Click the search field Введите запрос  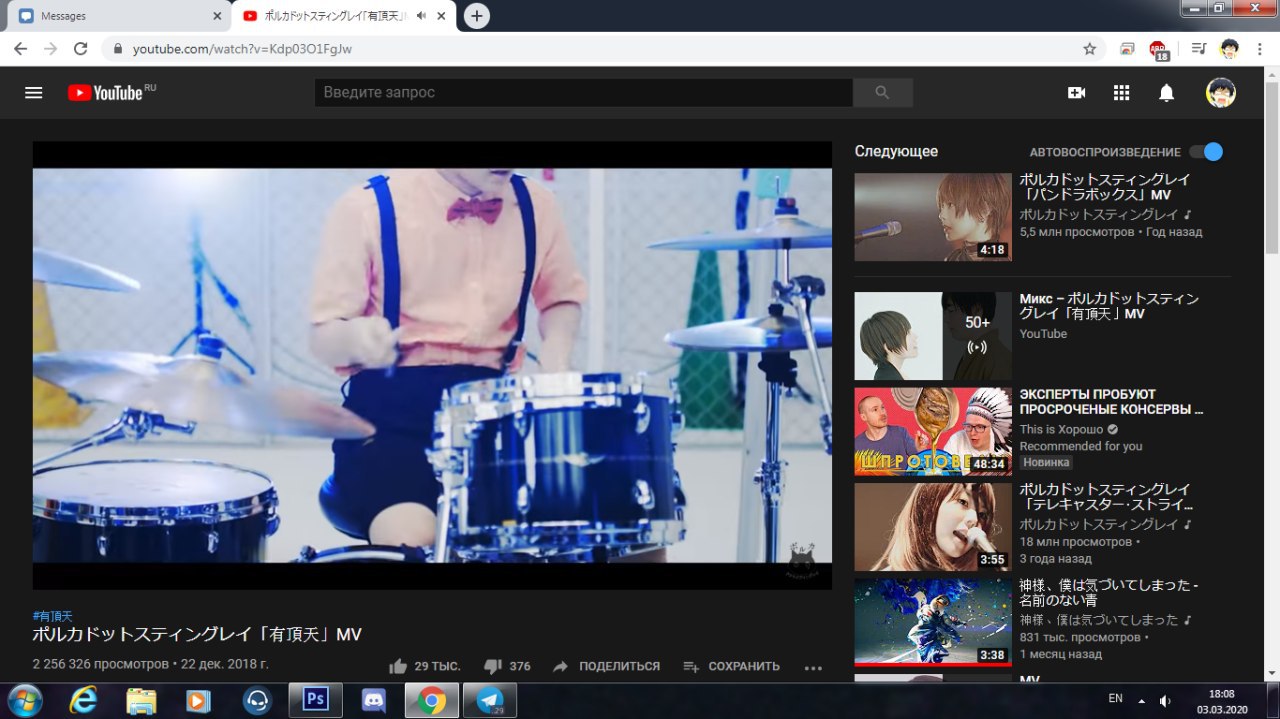583,92
